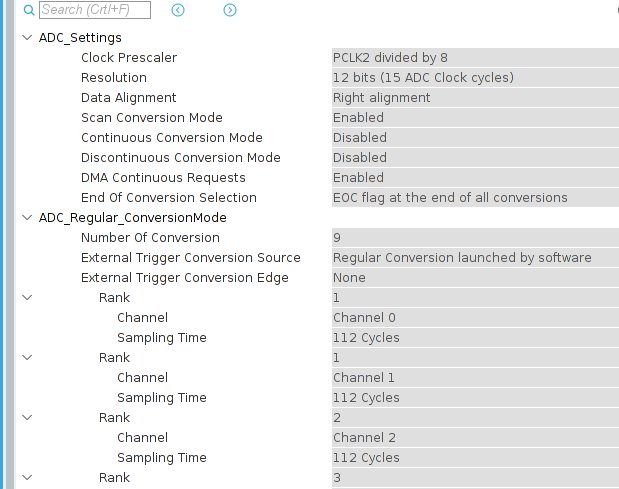This screenshot has width=619, height=489.
Task: Change the Data Alignment Right alignment value
Action: [x=475, y=98]
